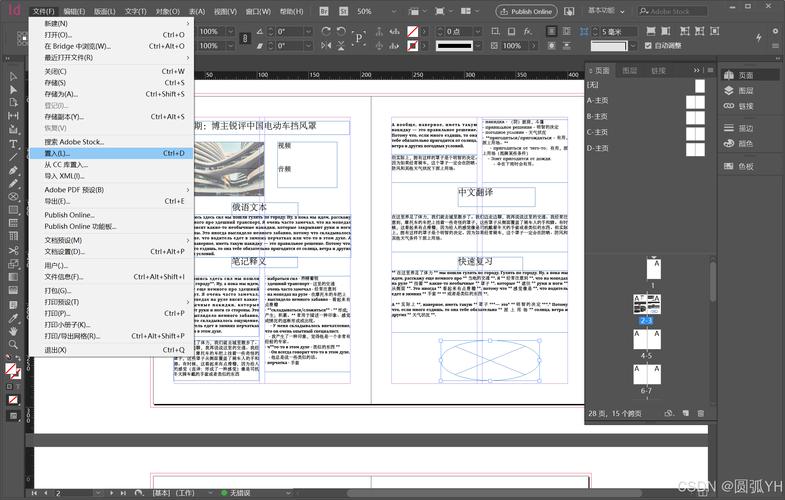Select the Direct Selection tool
This screenshot has height=500, width=785.
click(x=13, y=90)
